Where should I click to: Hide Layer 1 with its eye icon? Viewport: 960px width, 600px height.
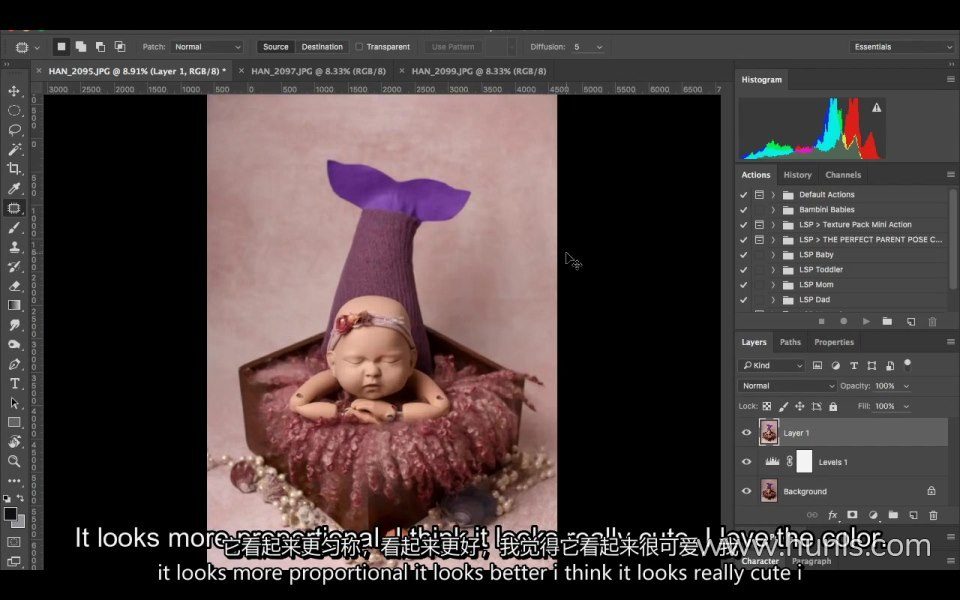click(x=746, y=433)
